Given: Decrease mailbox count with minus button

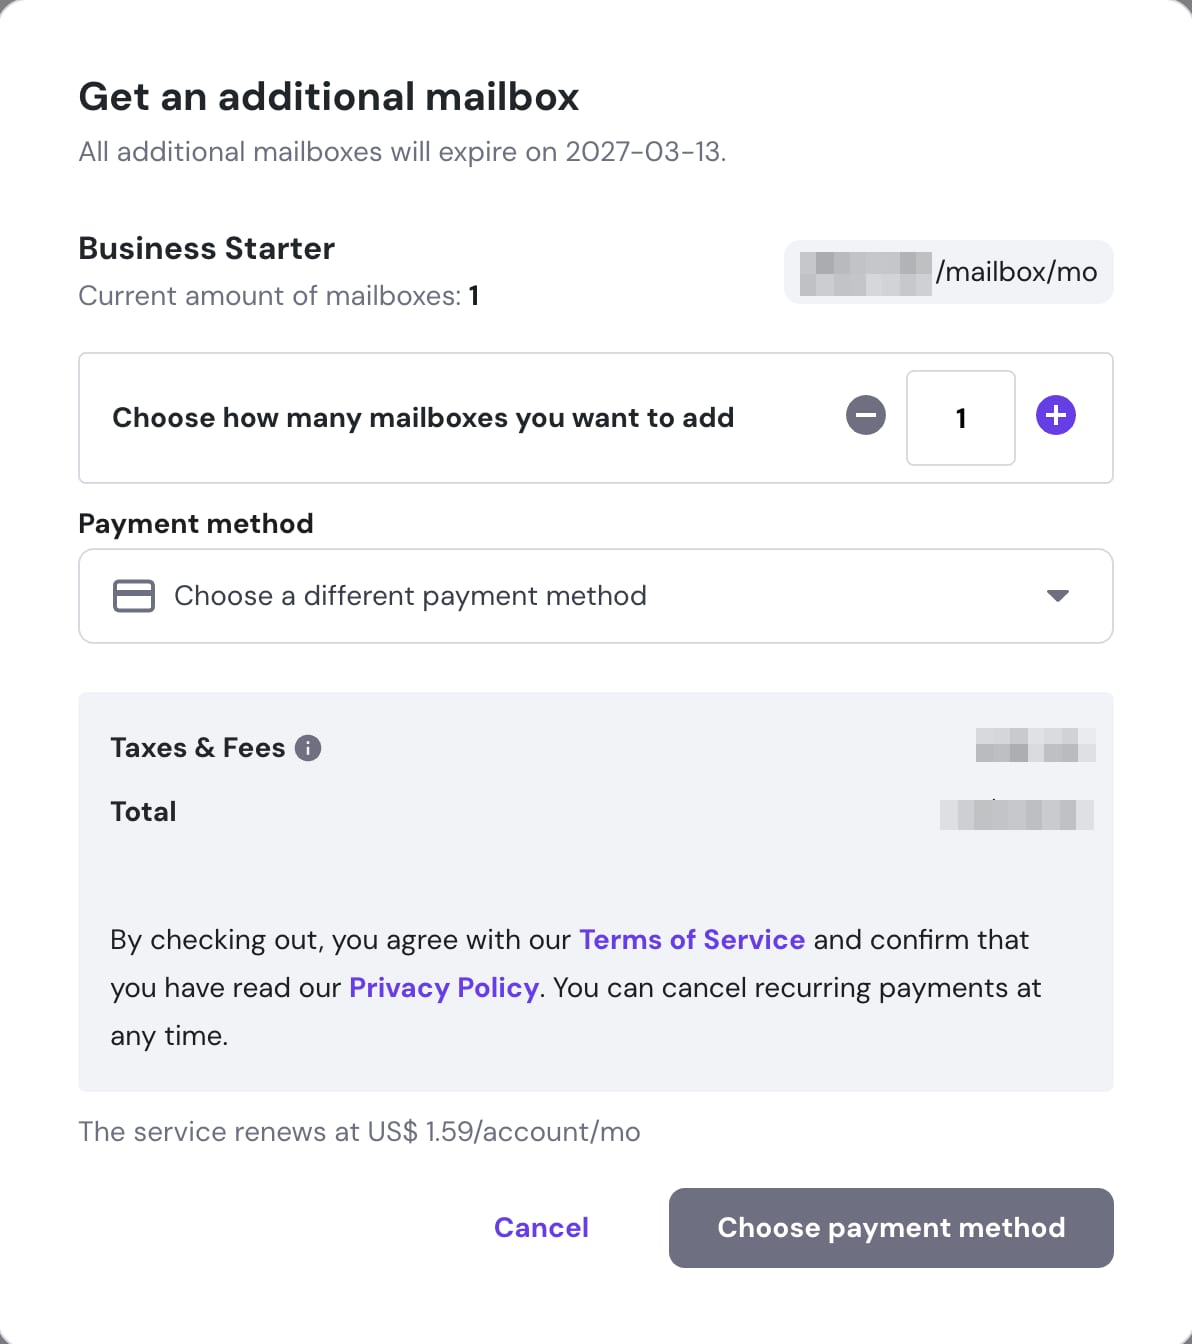Looking at the screenshot, I should pyautogui.click(x=866, y=416).
